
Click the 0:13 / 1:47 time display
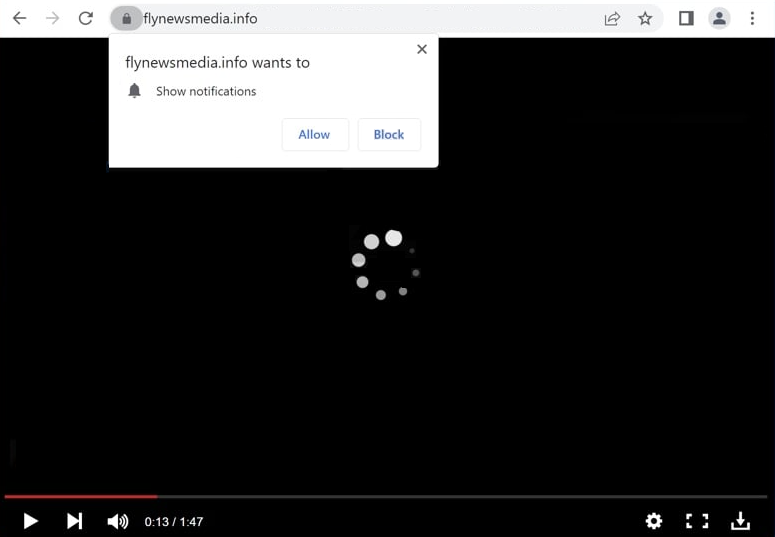click(173, 522)
